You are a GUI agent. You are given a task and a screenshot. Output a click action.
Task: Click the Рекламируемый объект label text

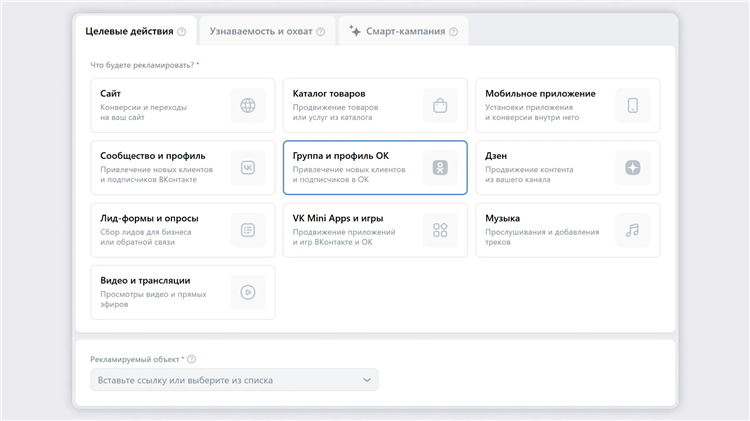(x=134, y=359)
